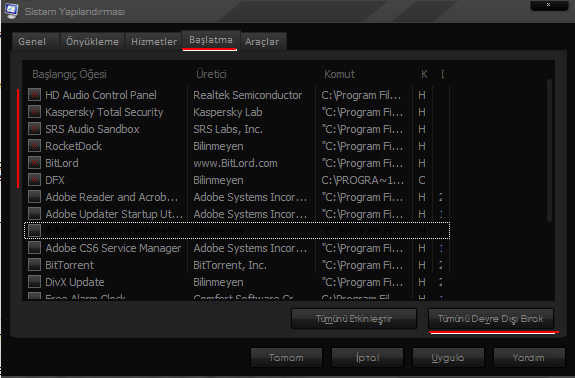Open help via Yardım button
Viewport: 575px width, 378px height.
(x=529, y=357)
